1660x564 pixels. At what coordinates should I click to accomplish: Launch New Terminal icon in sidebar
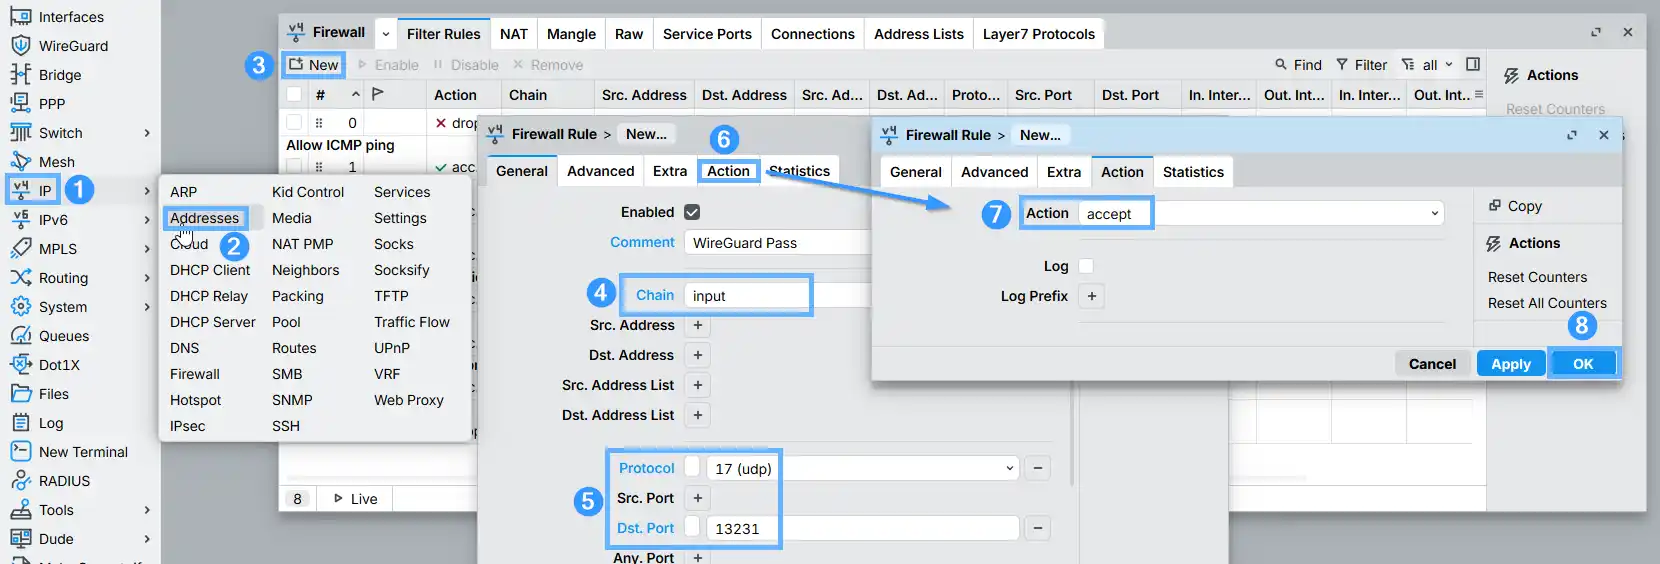coord(20,452)
